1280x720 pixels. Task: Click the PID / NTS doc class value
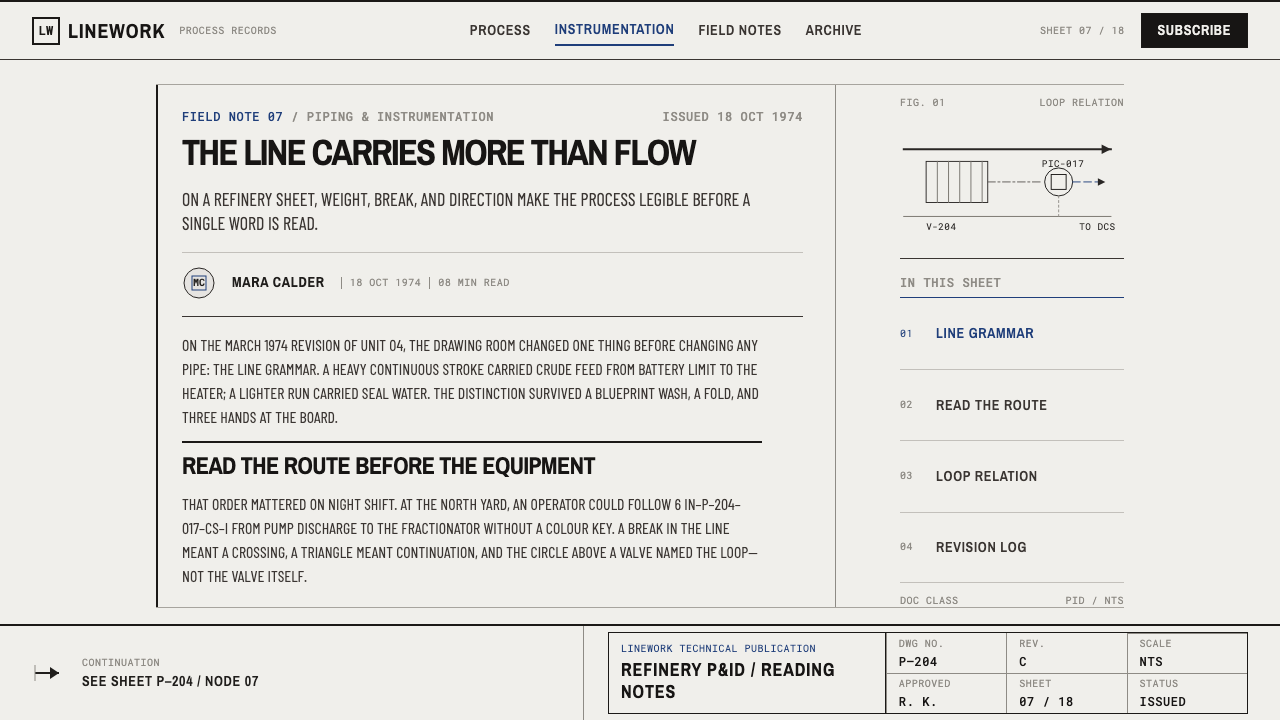(x=1094, y=601)
